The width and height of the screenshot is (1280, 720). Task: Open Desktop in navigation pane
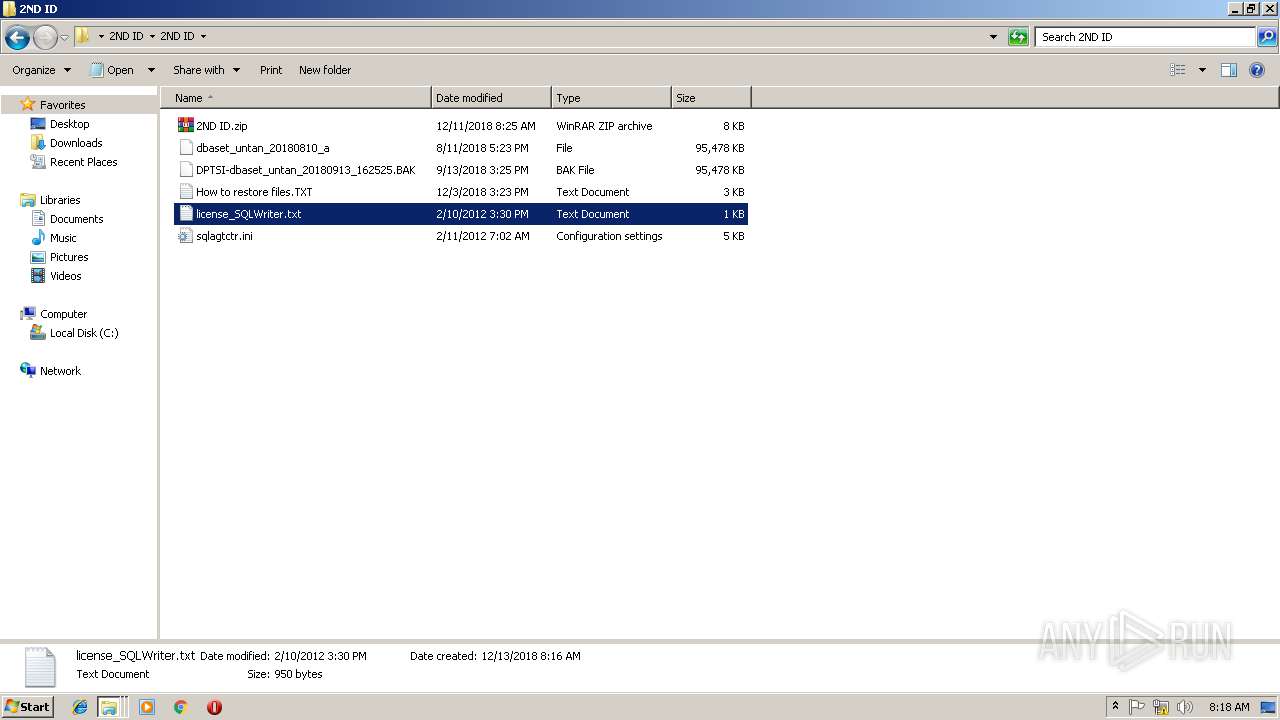(x=69, y=124)
